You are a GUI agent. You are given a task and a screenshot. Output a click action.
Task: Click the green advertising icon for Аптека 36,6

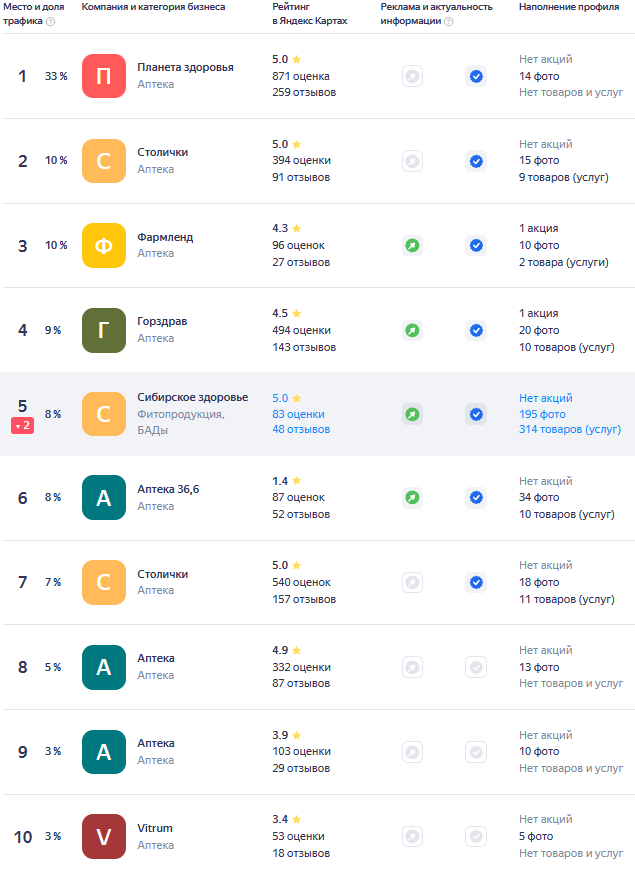pyautogui.click(x=412, y=497)
